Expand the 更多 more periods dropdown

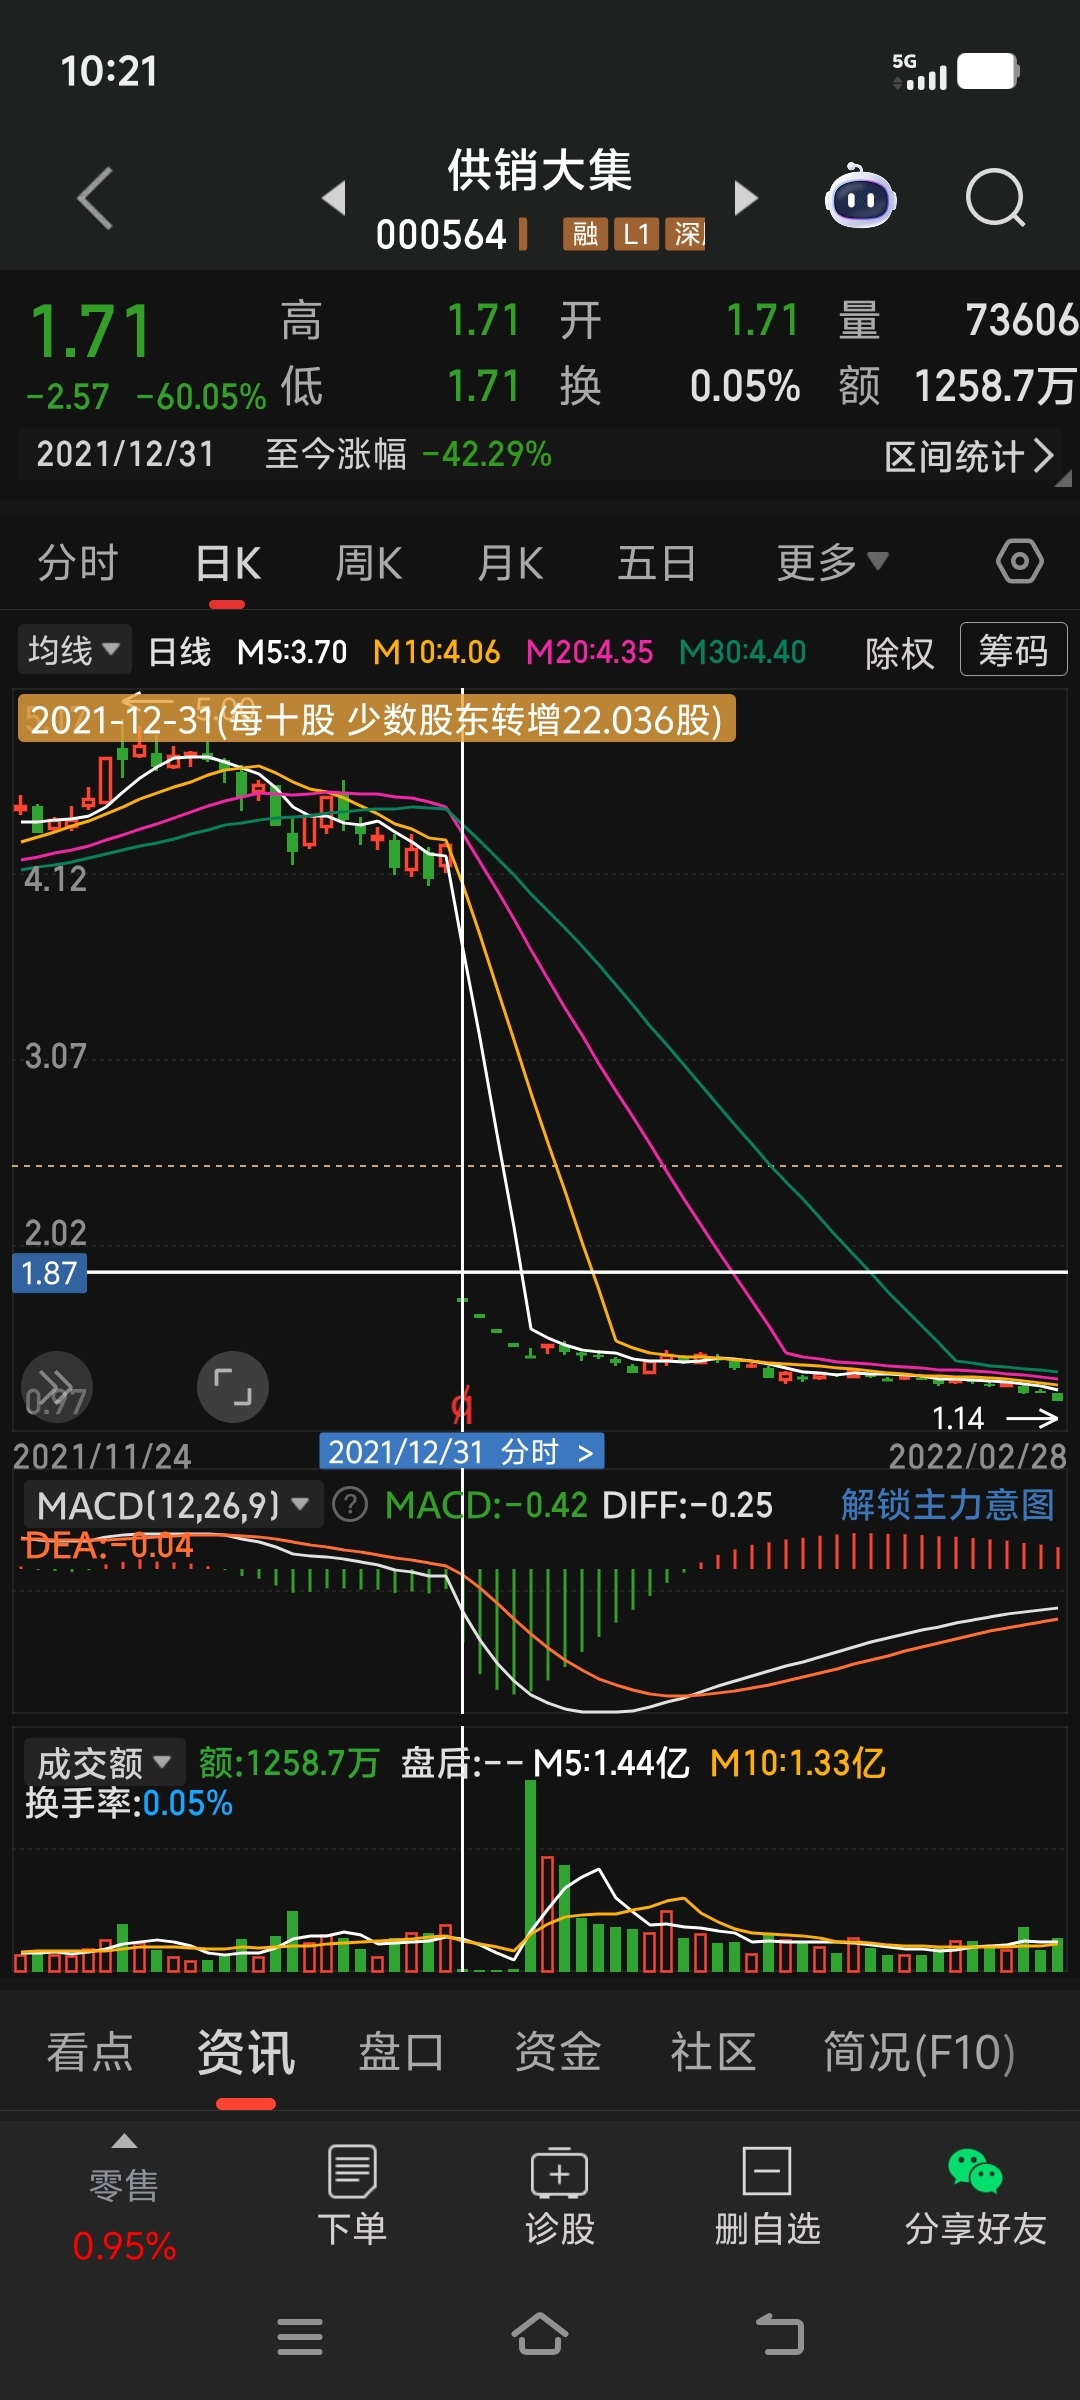[x=832, y=562]
